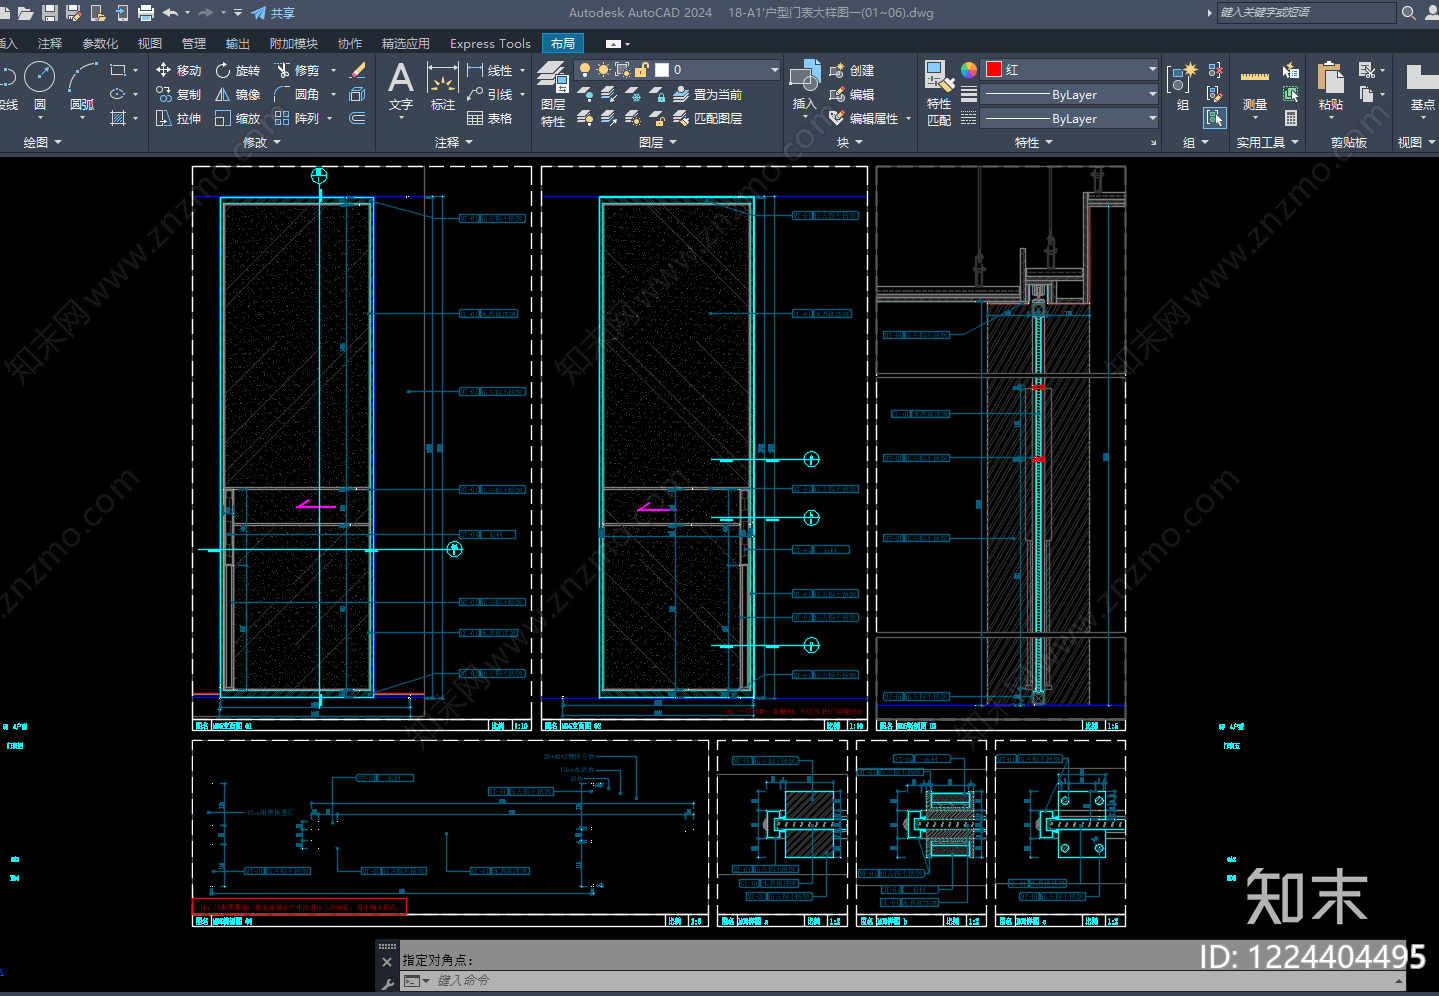The image size is (1439, 996).
Task: Open the Parametric (参数化) ribbon tab
Action: point(100,44)
